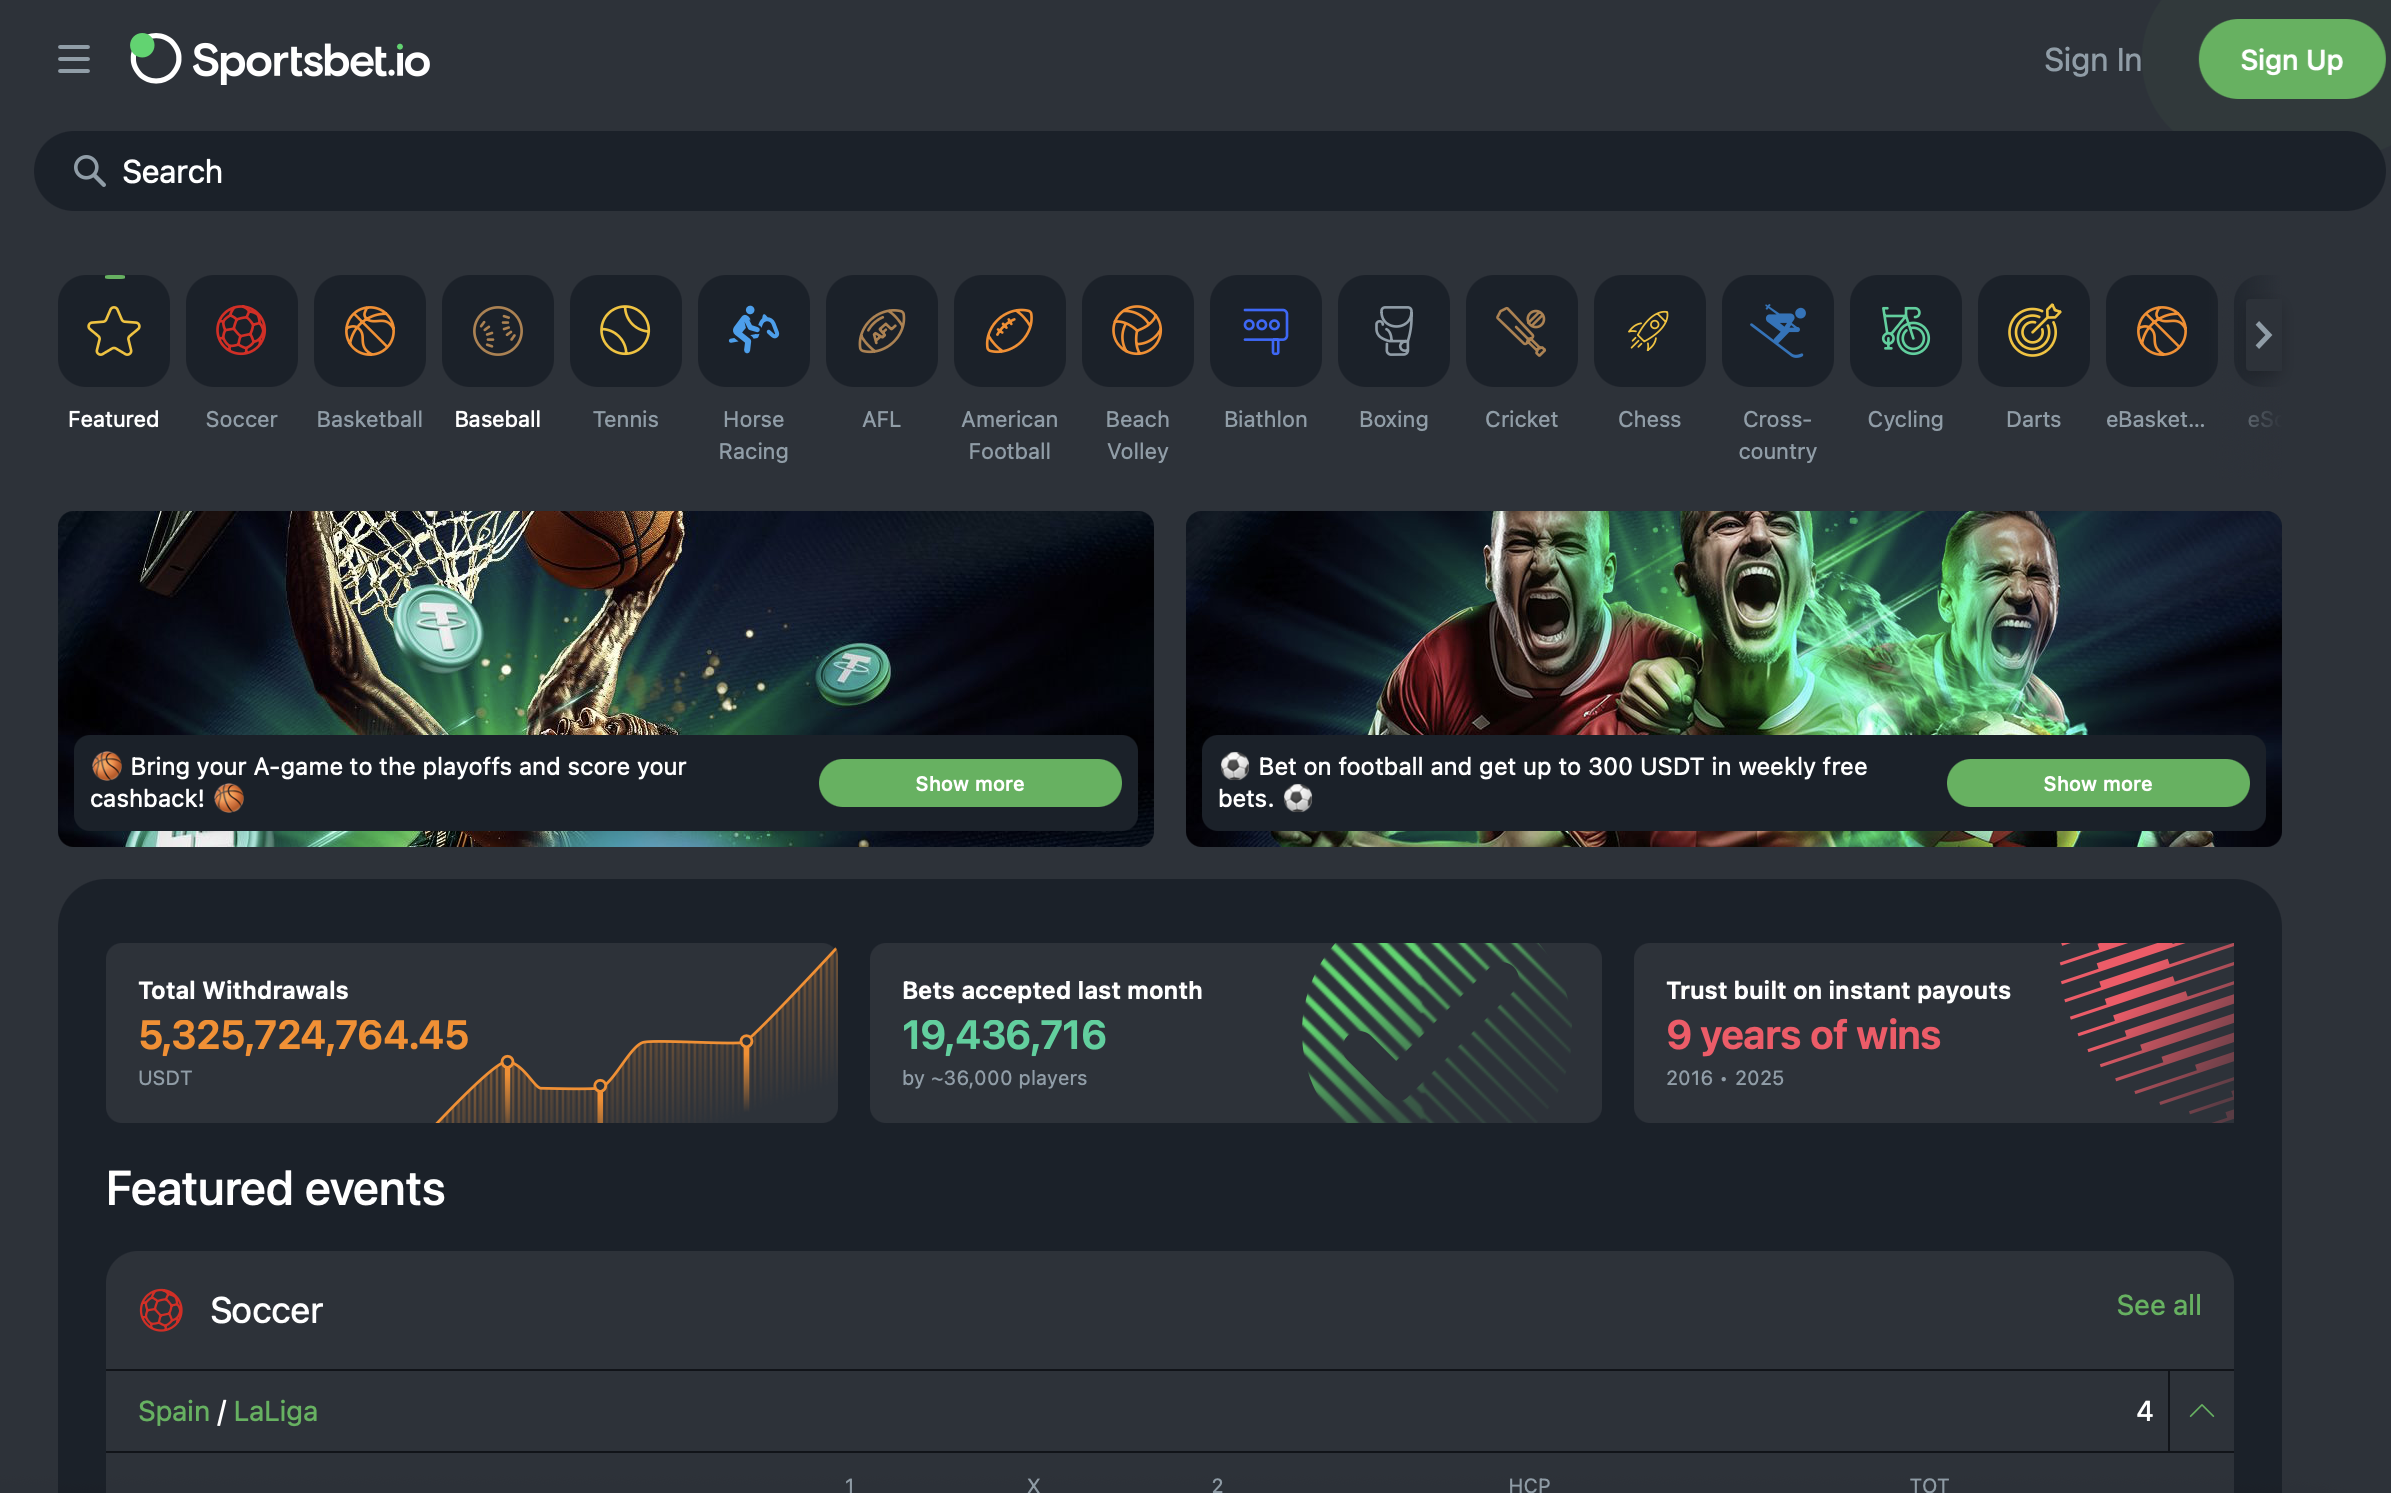Open the Darts tab label

coord(2034,419)
